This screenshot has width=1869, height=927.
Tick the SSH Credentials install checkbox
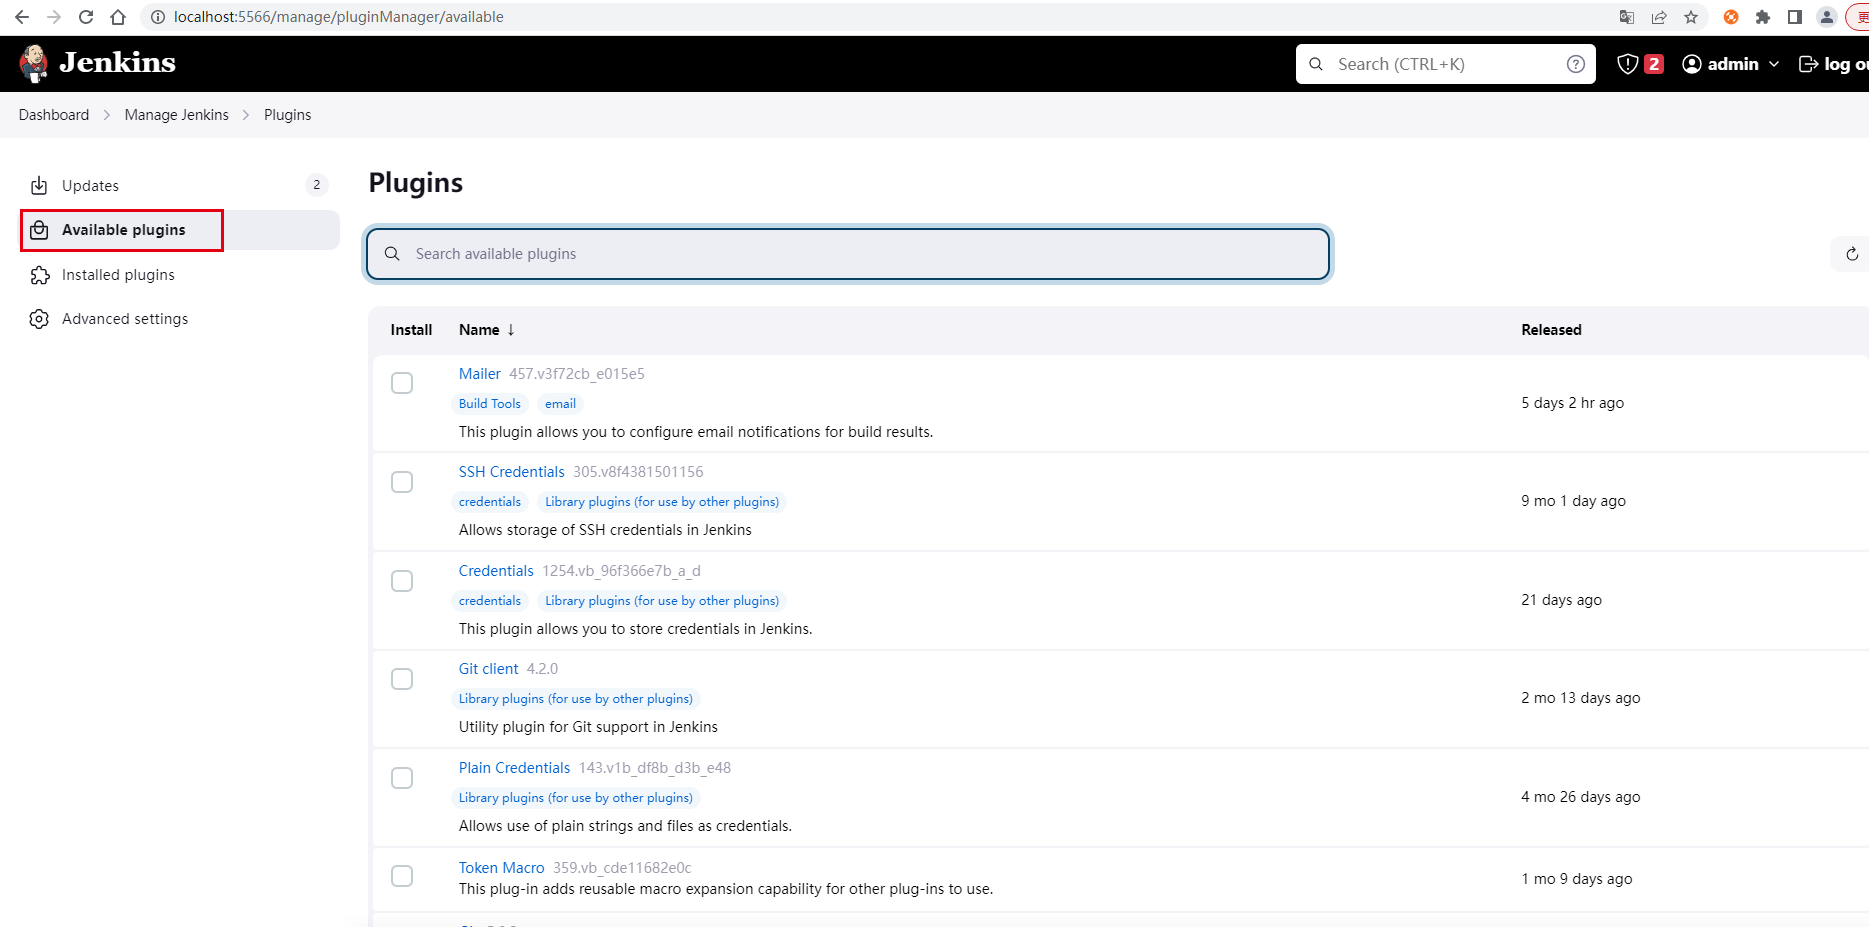[402, 482]
